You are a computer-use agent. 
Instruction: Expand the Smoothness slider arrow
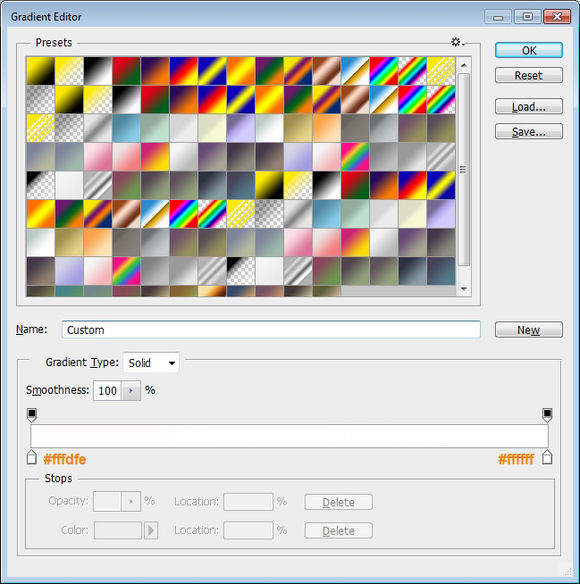pyautogui.click(x=131, y=390)
